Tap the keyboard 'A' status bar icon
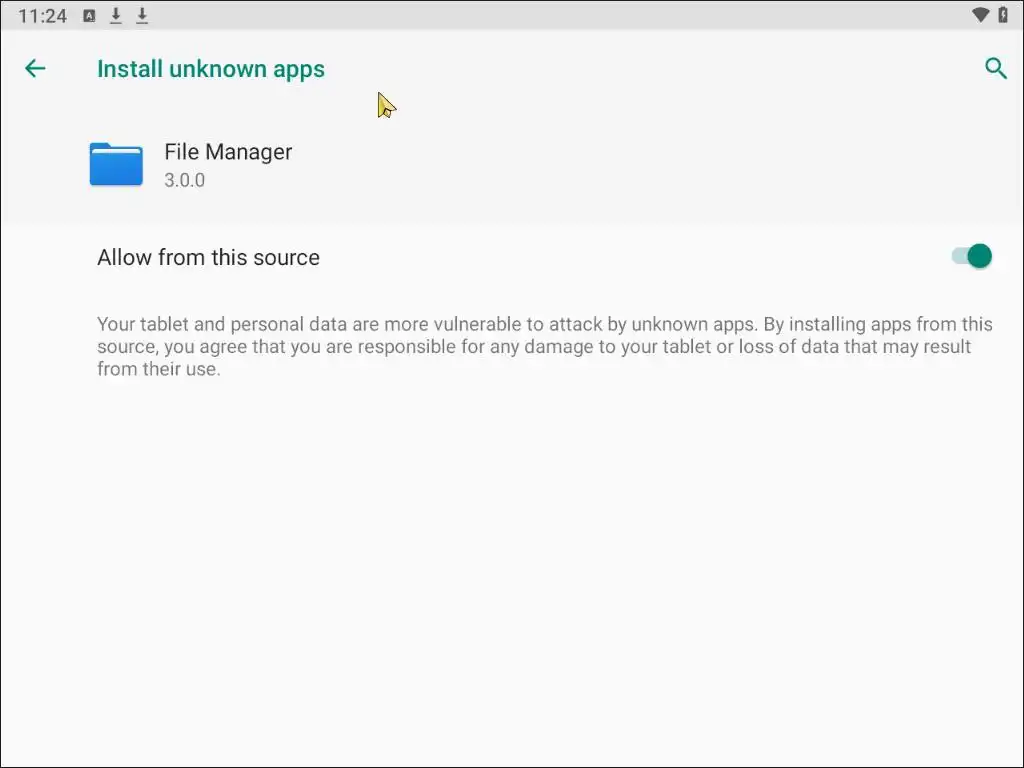This screenshot has height=768, width=1024. pyautogui.click(x=90, y=15)
